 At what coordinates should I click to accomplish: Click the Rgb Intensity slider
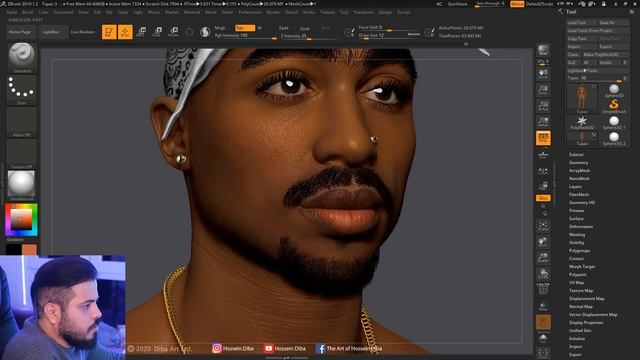tap(245, 36)
